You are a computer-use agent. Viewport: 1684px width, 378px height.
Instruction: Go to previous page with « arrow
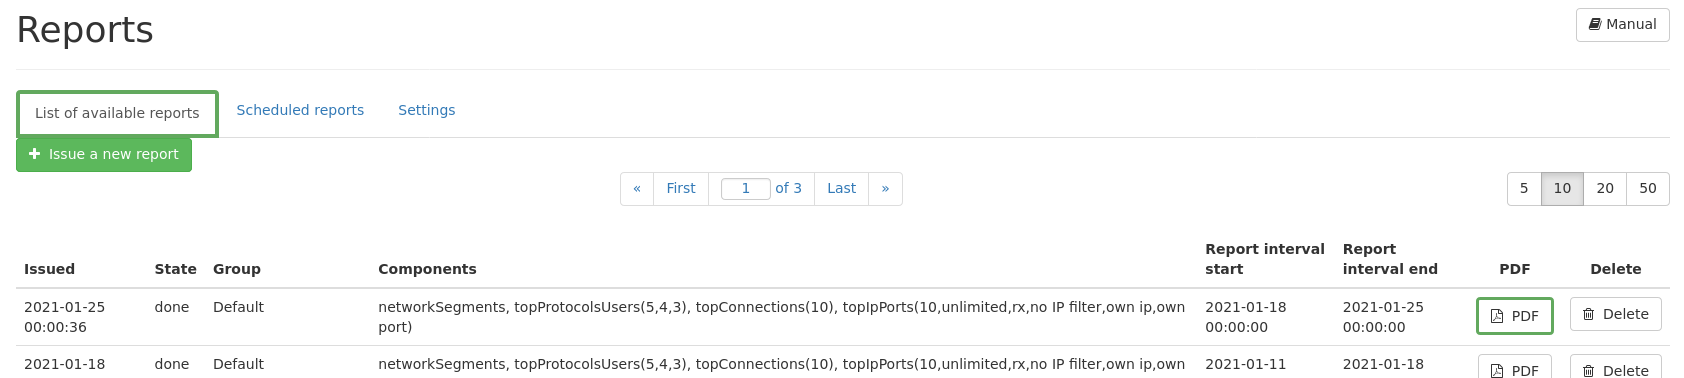637,189
